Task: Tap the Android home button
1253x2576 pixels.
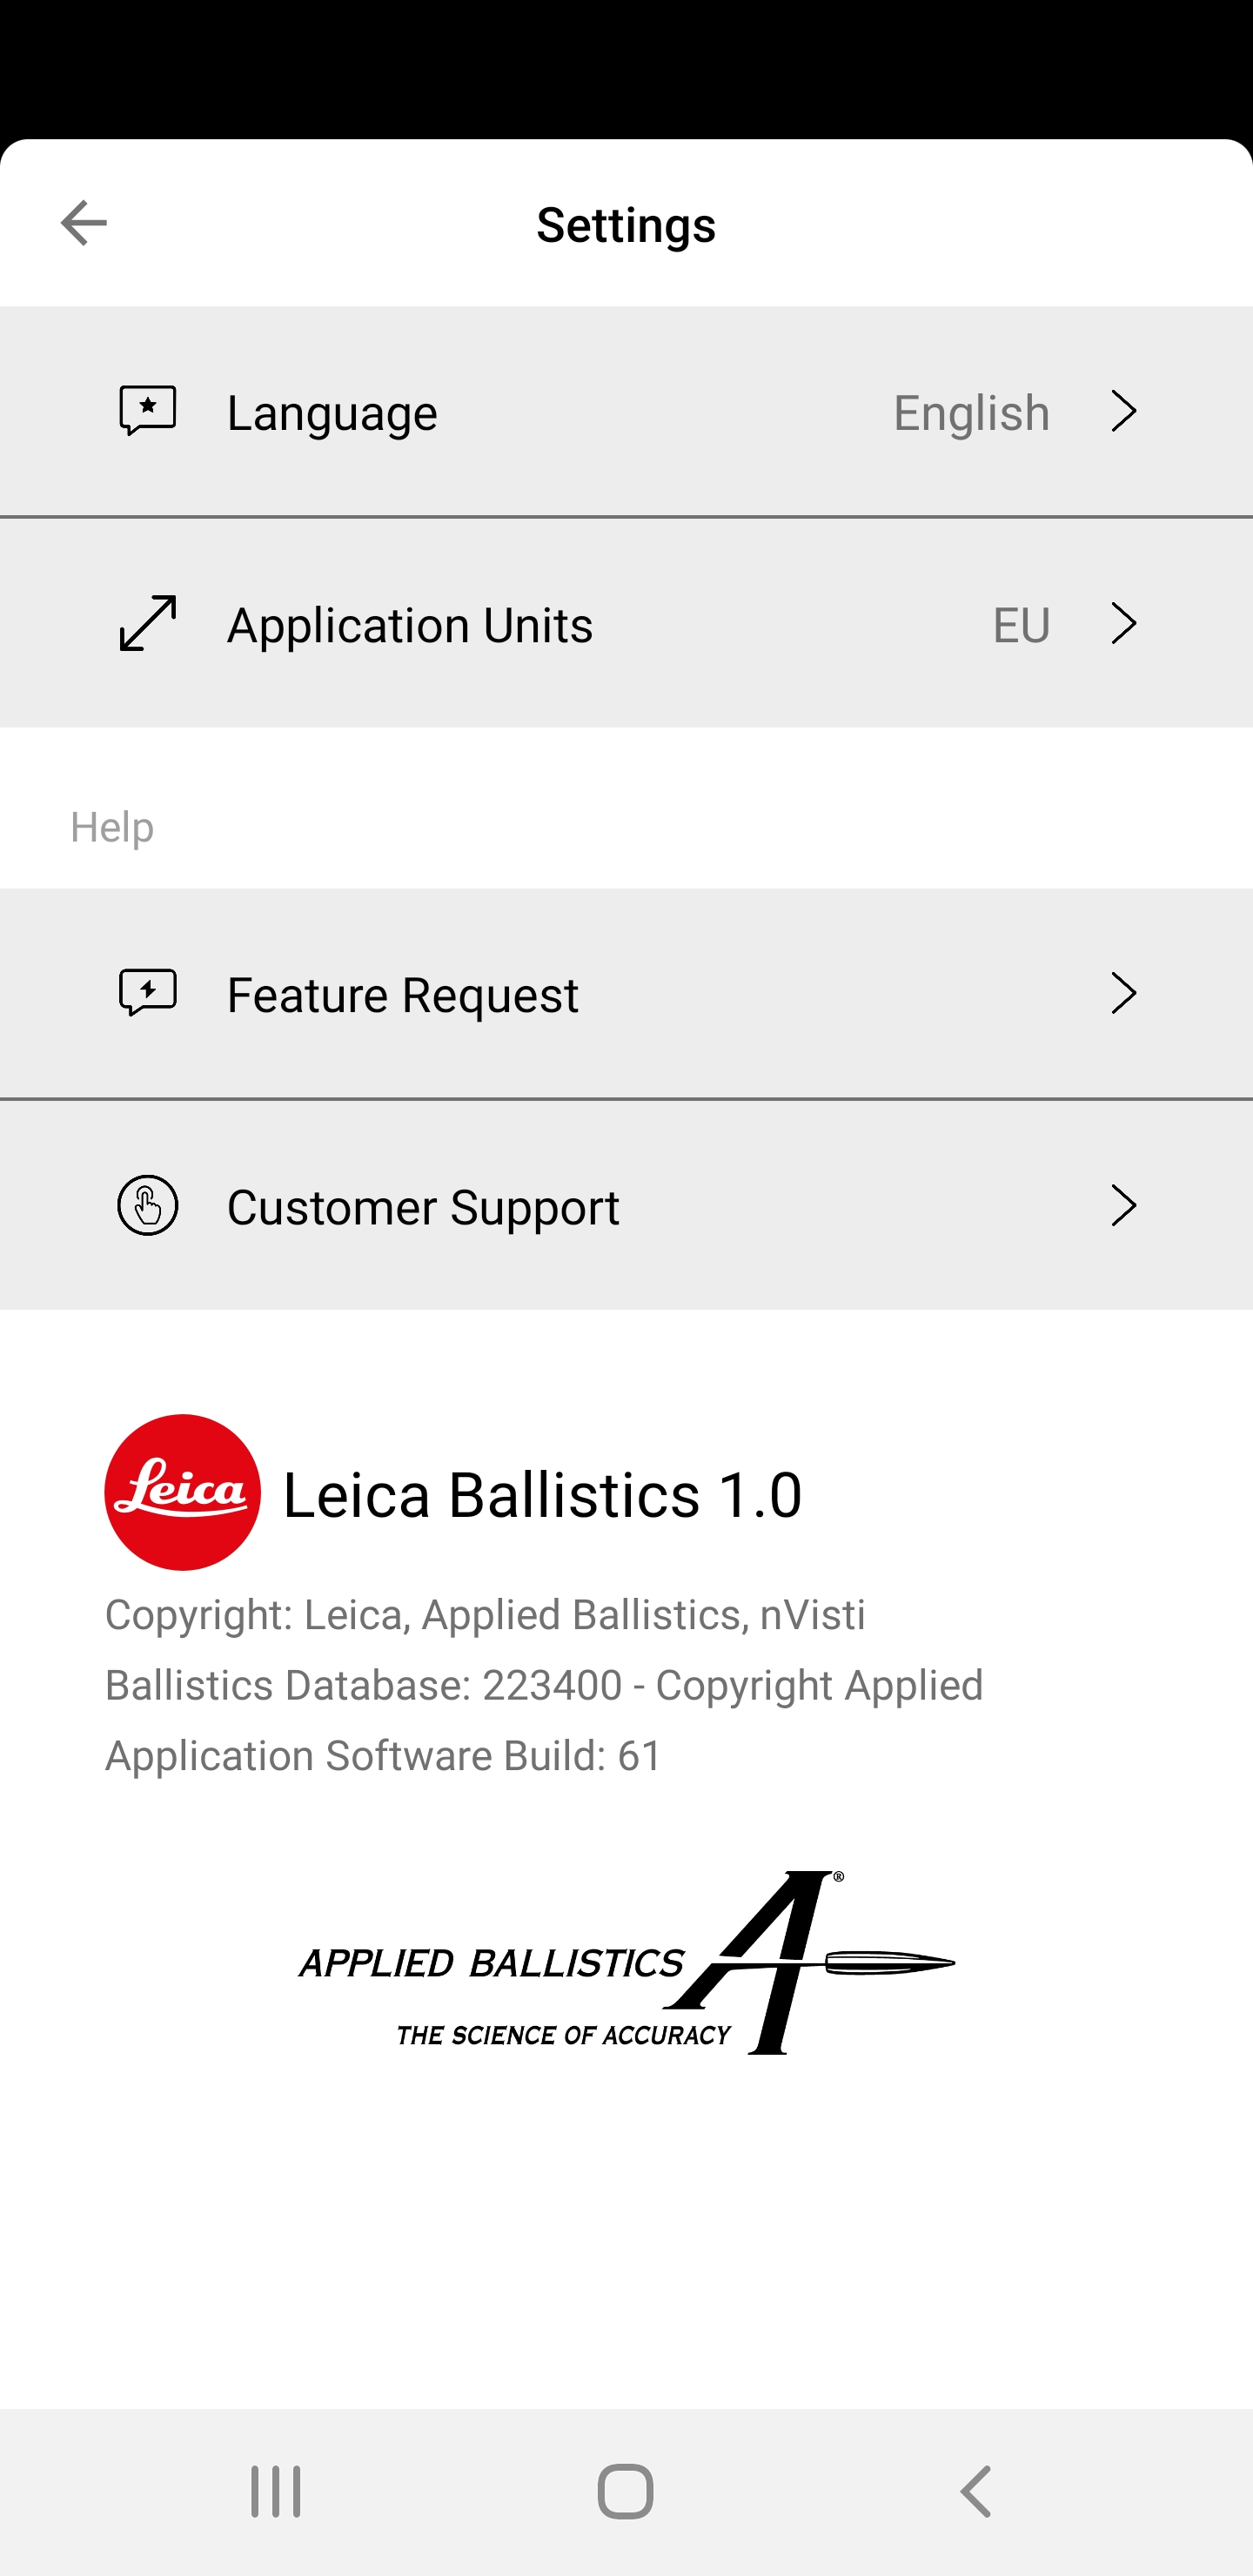Action: 626,2491
